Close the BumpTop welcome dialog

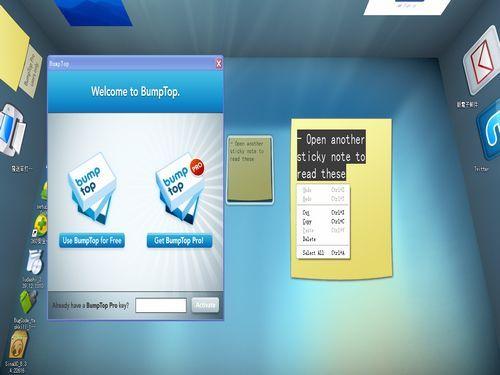[219, 64]
